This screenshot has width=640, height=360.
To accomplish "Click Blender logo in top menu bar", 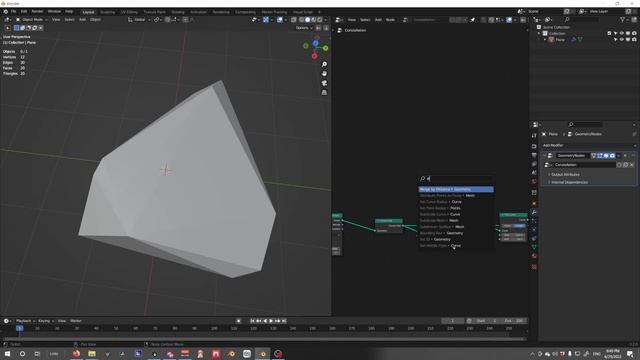I will 6,11.
